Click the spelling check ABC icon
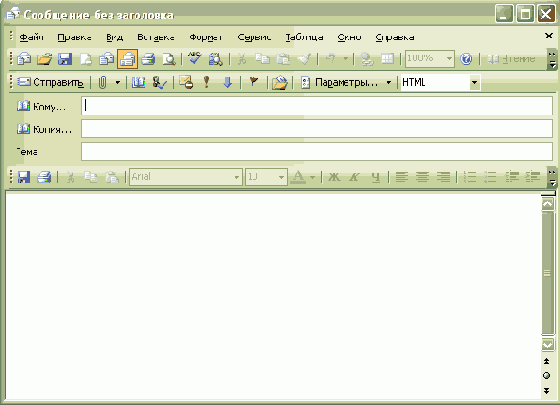Image resolution: width=560 pixels, height=405 pixels. point(195,59)
